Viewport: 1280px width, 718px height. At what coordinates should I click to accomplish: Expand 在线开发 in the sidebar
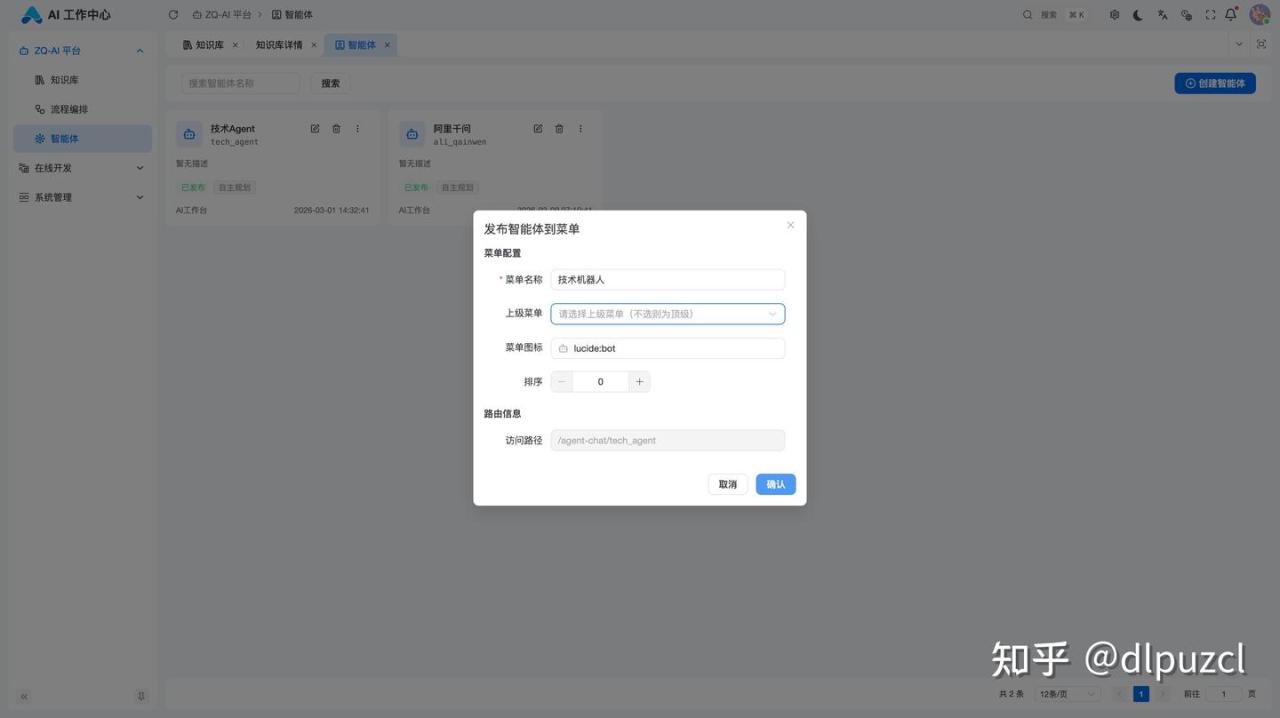tap(80, 168)
